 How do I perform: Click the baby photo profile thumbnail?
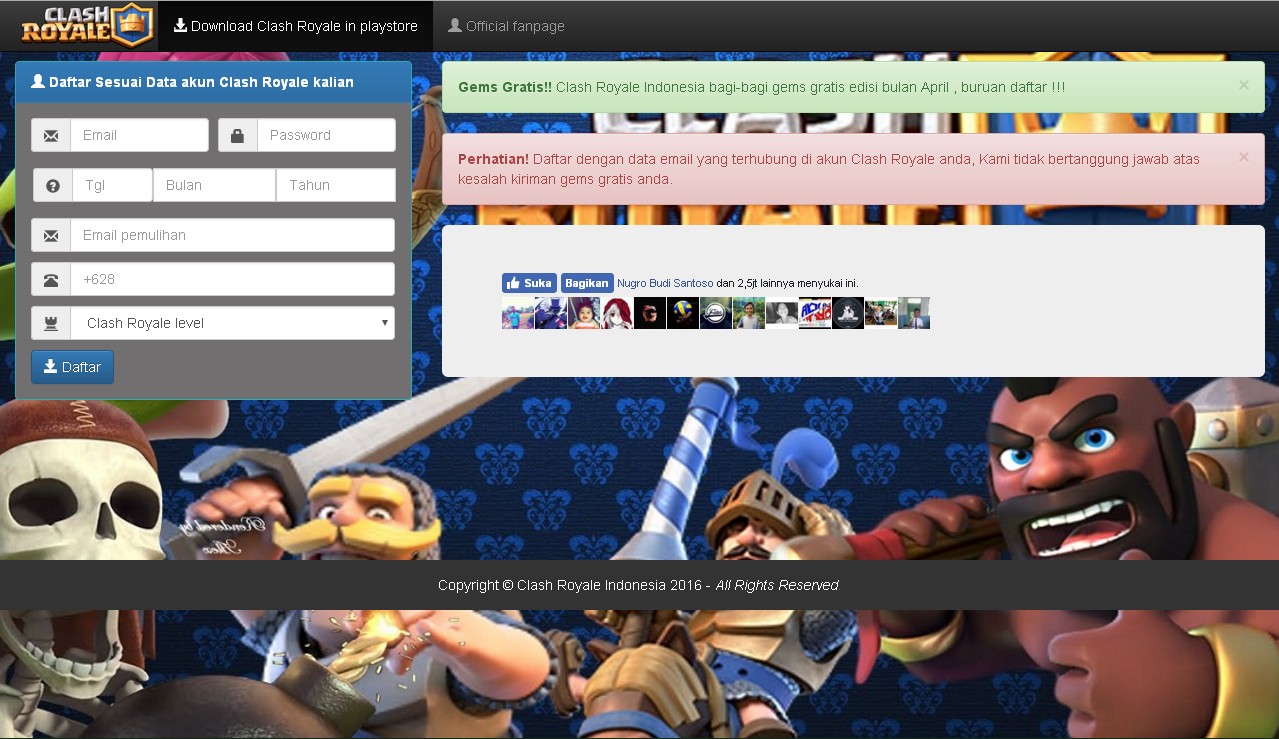tap(584, 313)
